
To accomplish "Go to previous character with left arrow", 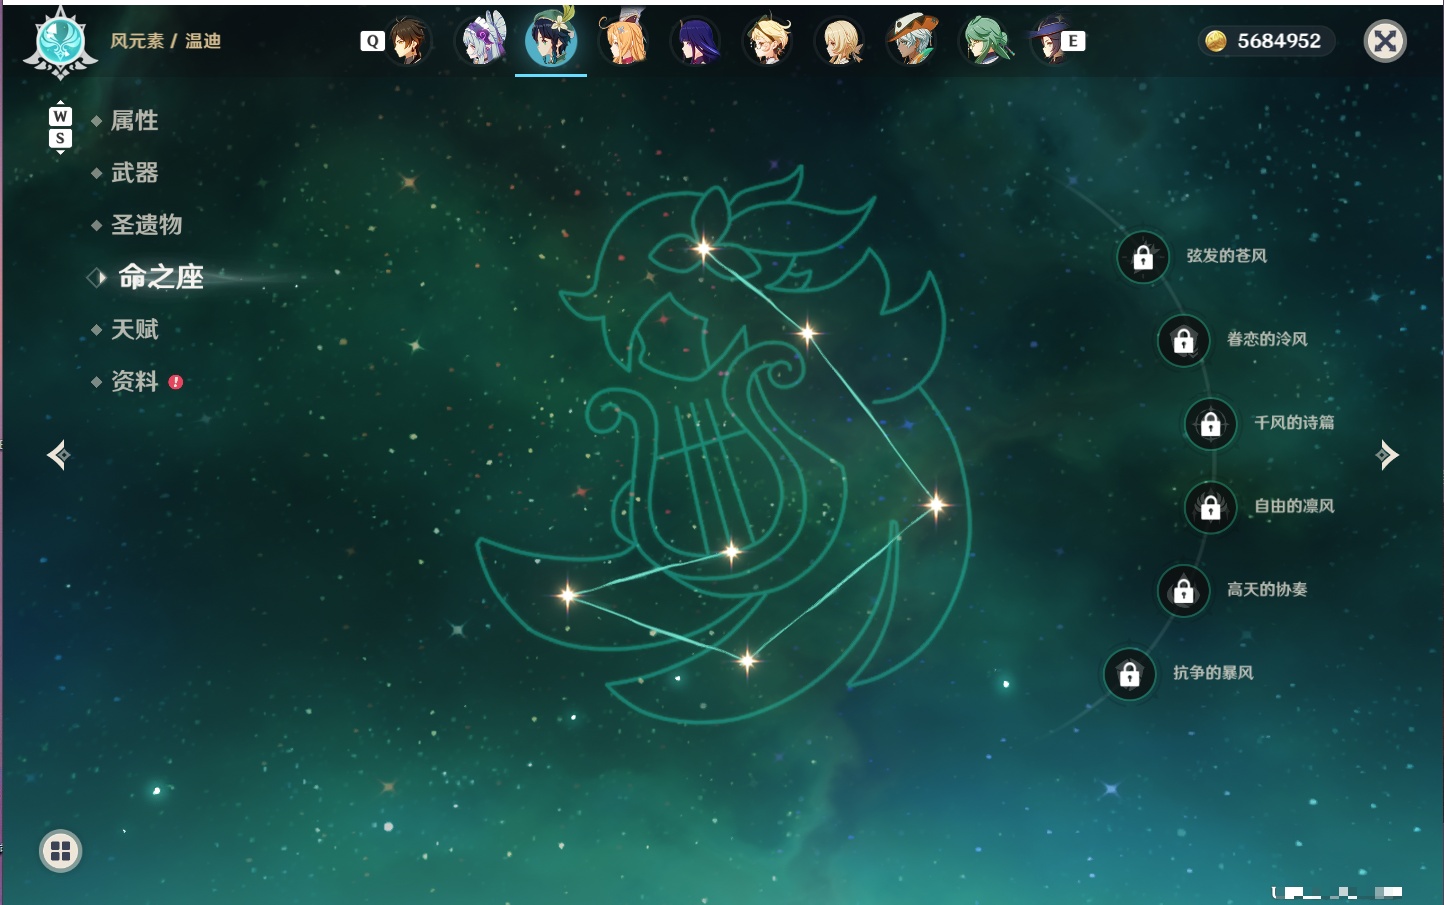I will point(58,455).
